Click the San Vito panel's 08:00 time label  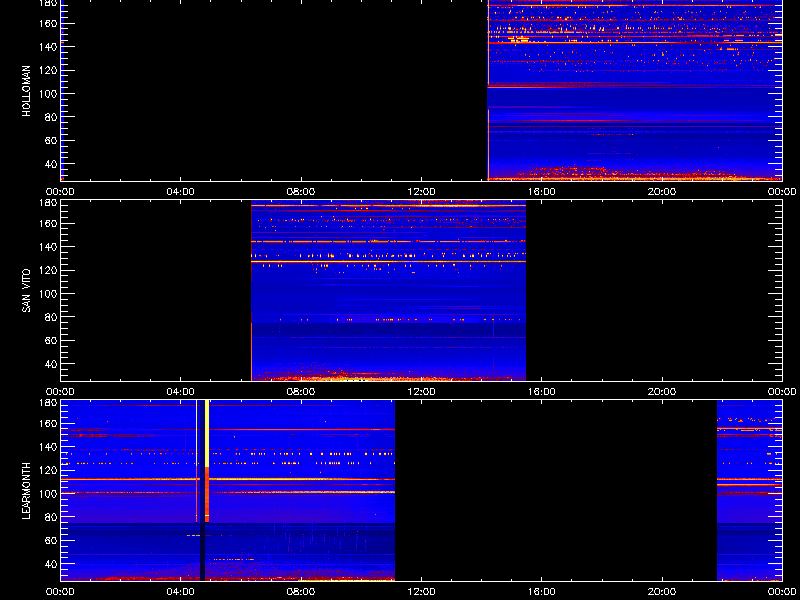pyautogui.click(x=301, y=392)
